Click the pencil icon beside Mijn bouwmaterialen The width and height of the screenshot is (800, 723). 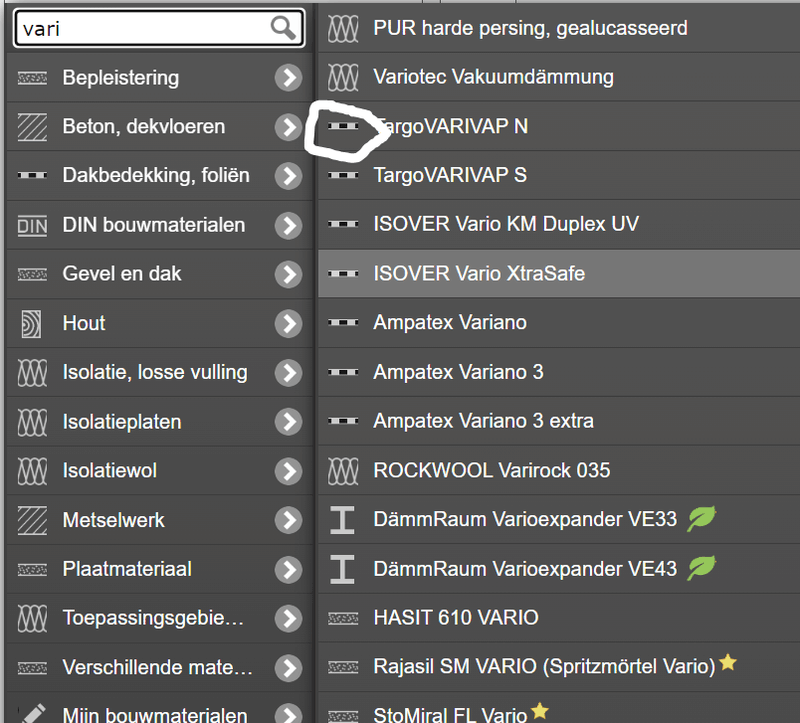coord(33,713)
